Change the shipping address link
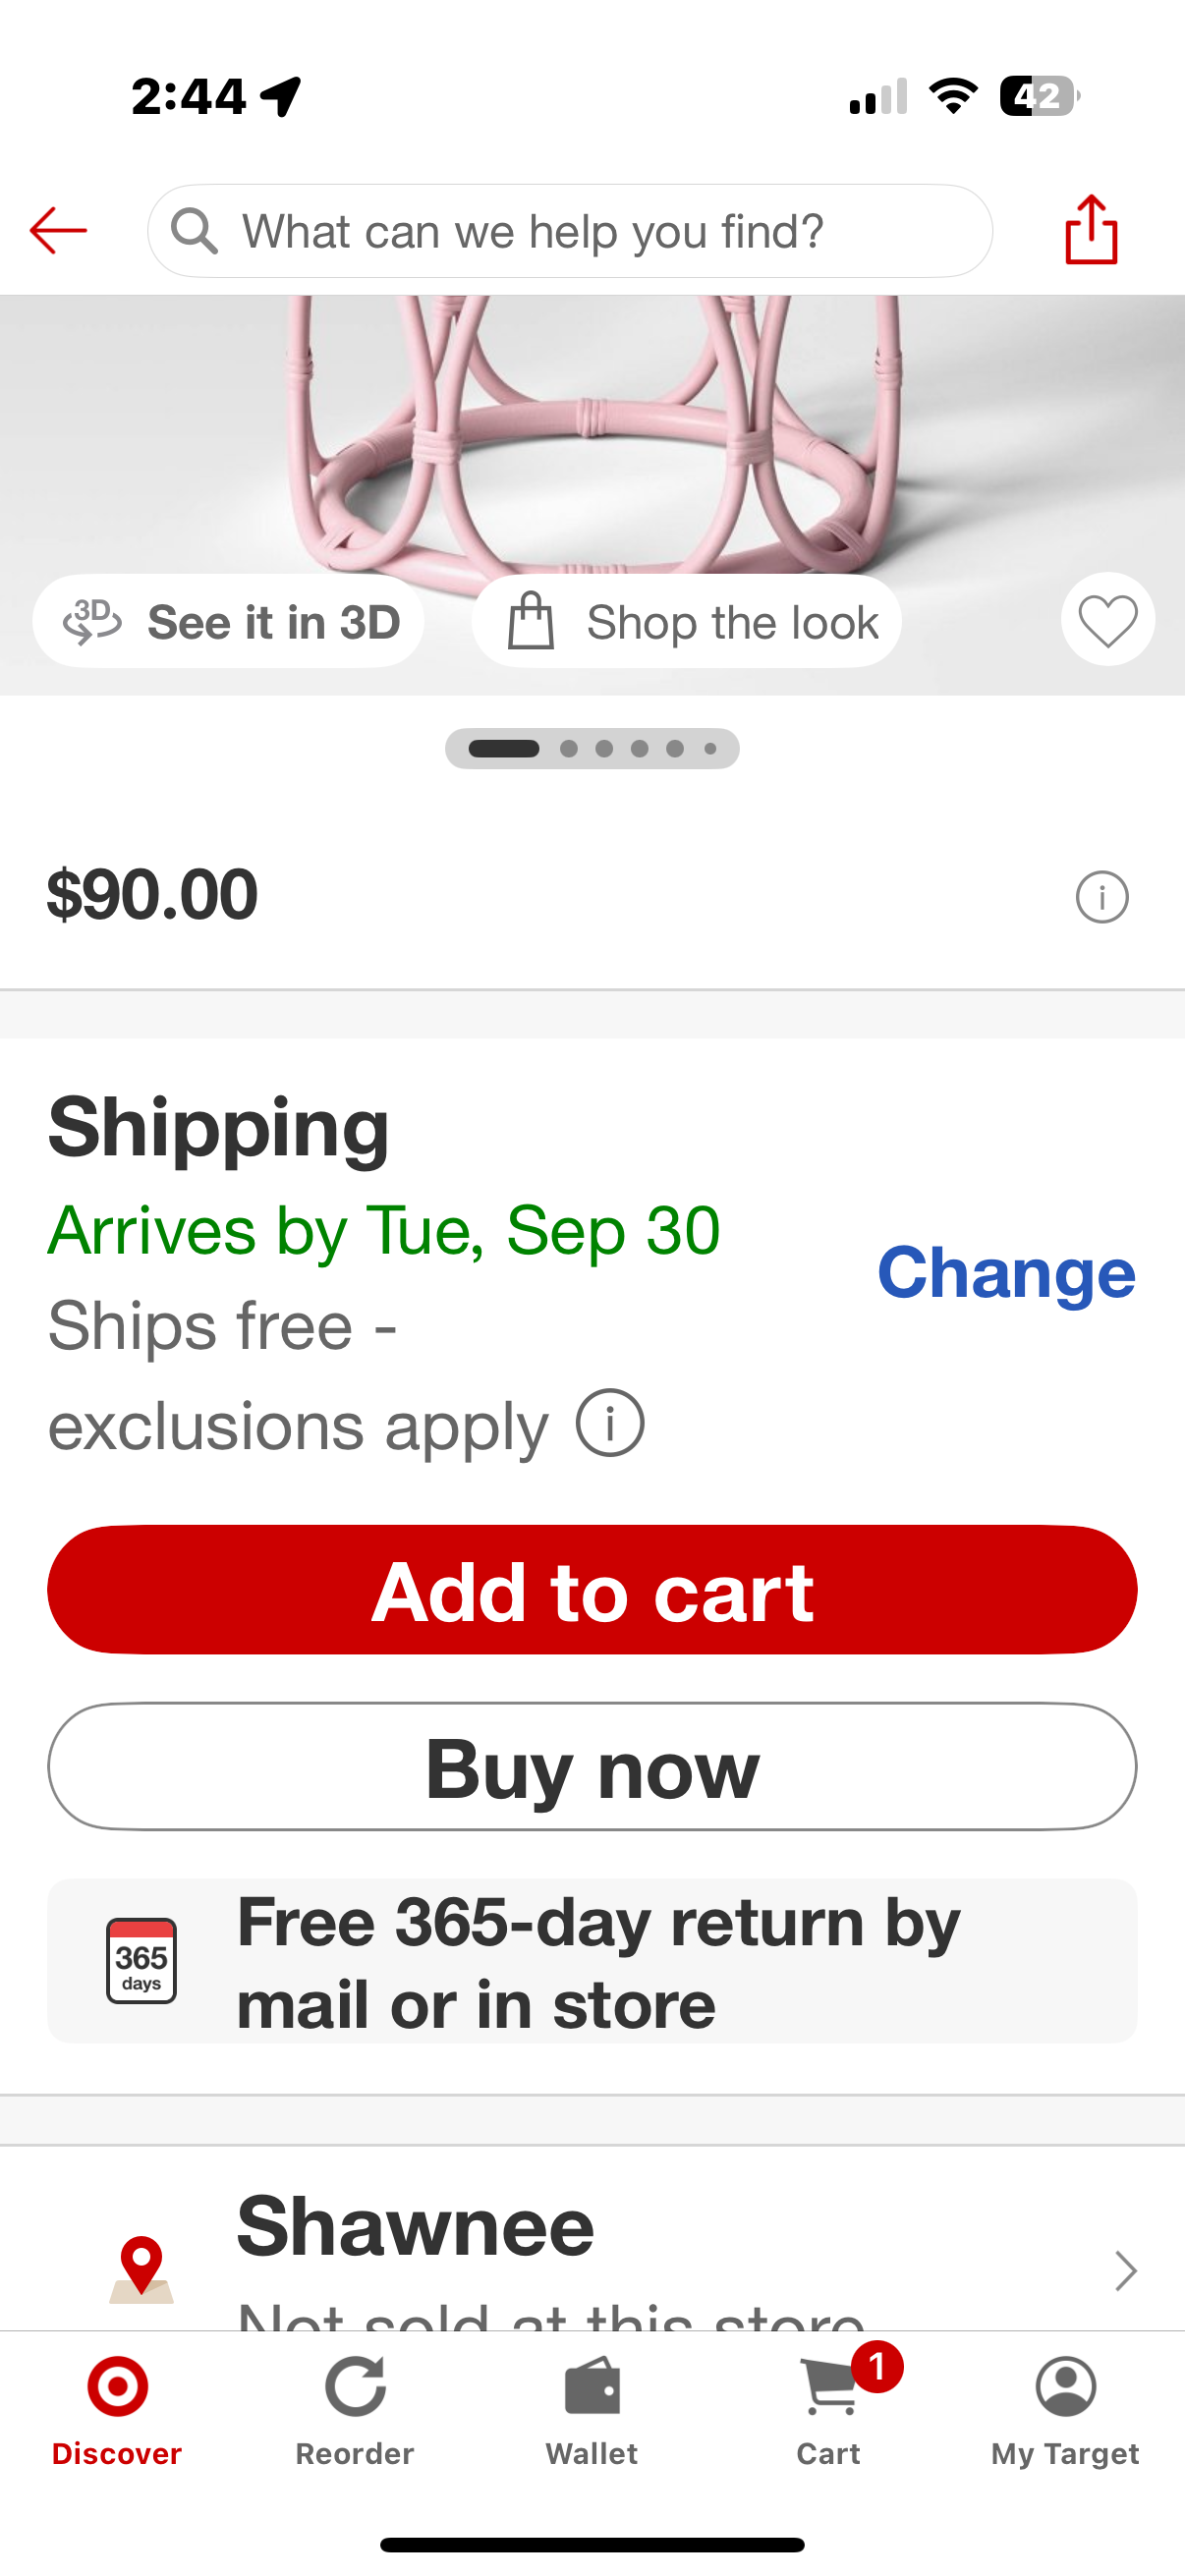Viewport: 1185px width, 2576px height. pyautogui.click(x=1005, y=1273)
